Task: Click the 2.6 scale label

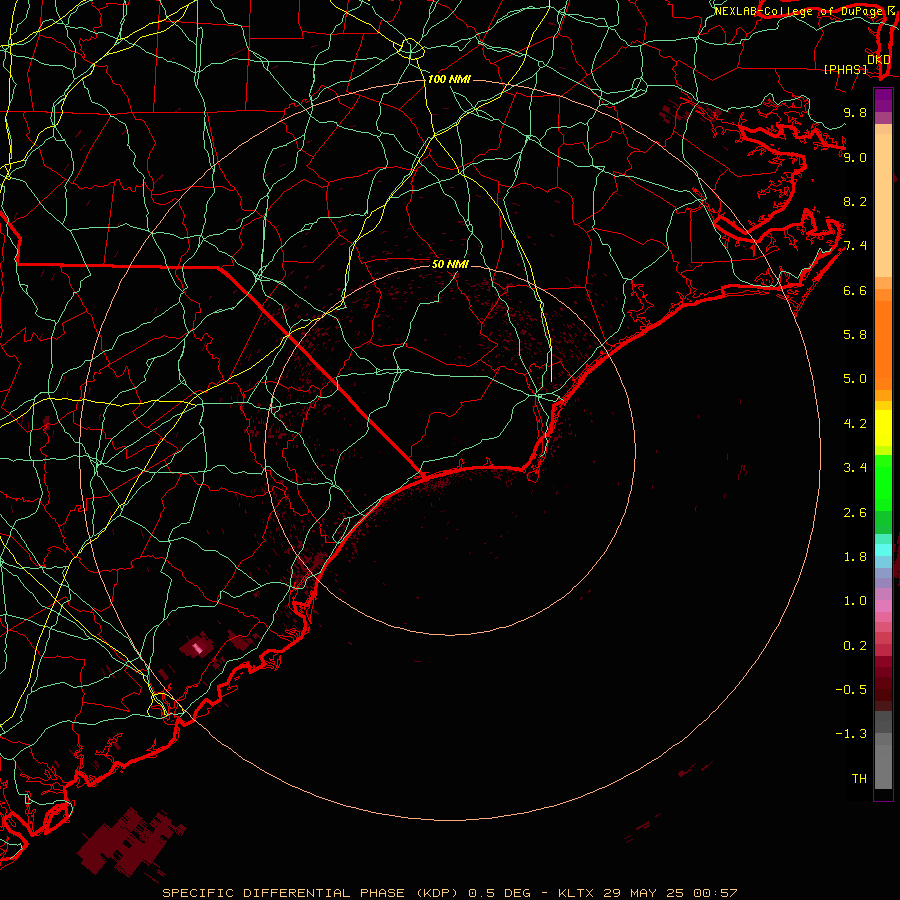Action: [x=855, y=513]
